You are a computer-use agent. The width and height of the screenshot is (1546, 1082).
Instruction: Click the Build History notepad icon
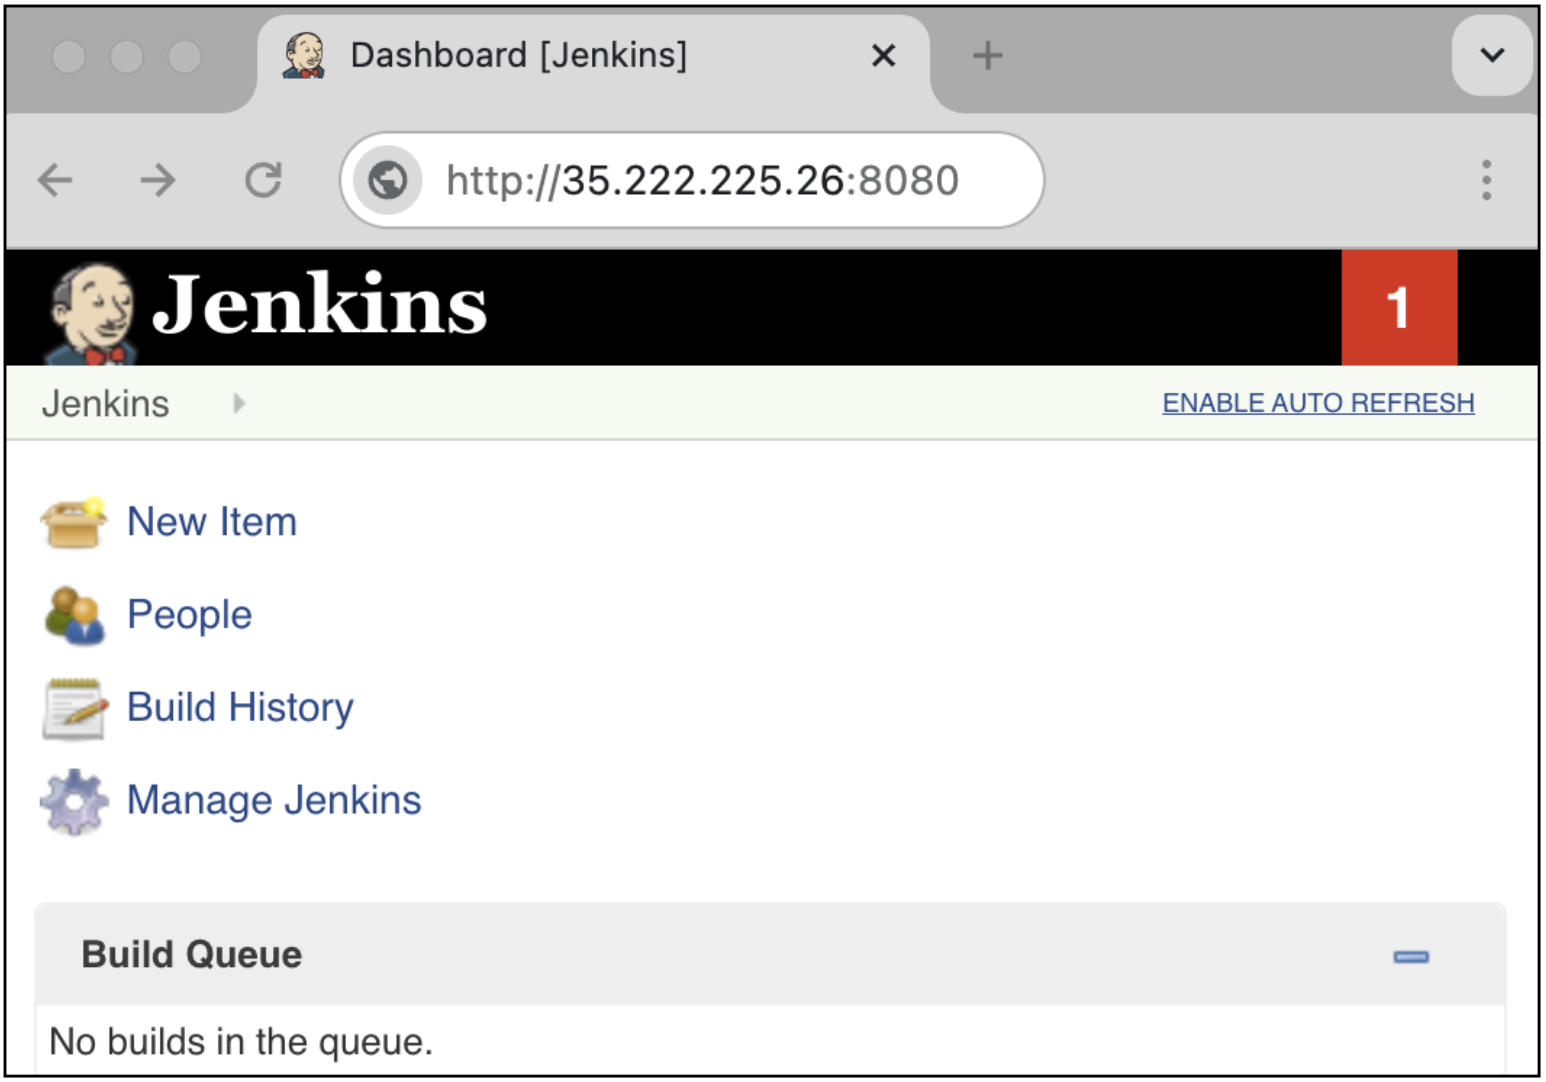[x=75, y=708]
